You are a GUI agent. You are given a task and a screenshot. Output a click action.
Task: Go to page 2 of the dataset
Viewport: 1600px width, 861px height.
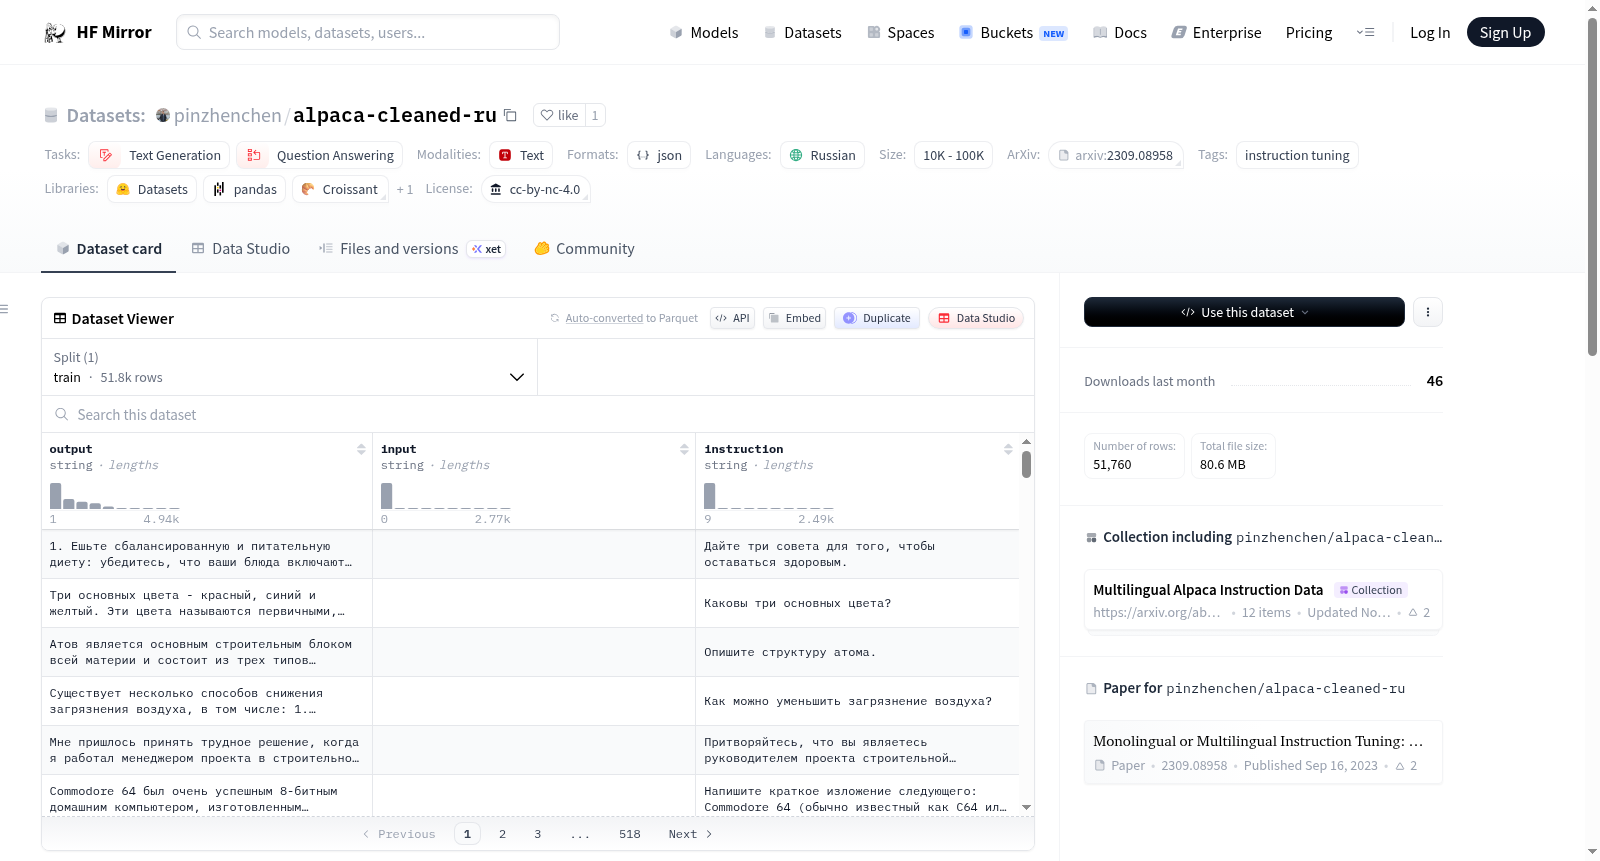click(502, 834)
